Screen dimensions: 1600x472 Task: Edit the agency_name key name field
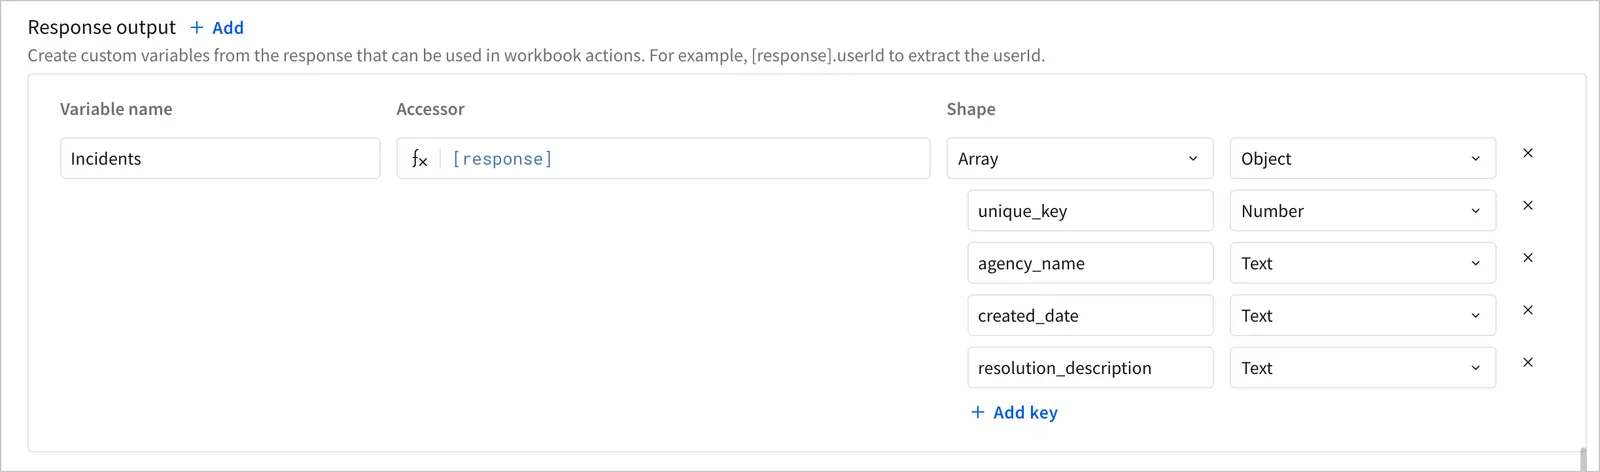1090,263
